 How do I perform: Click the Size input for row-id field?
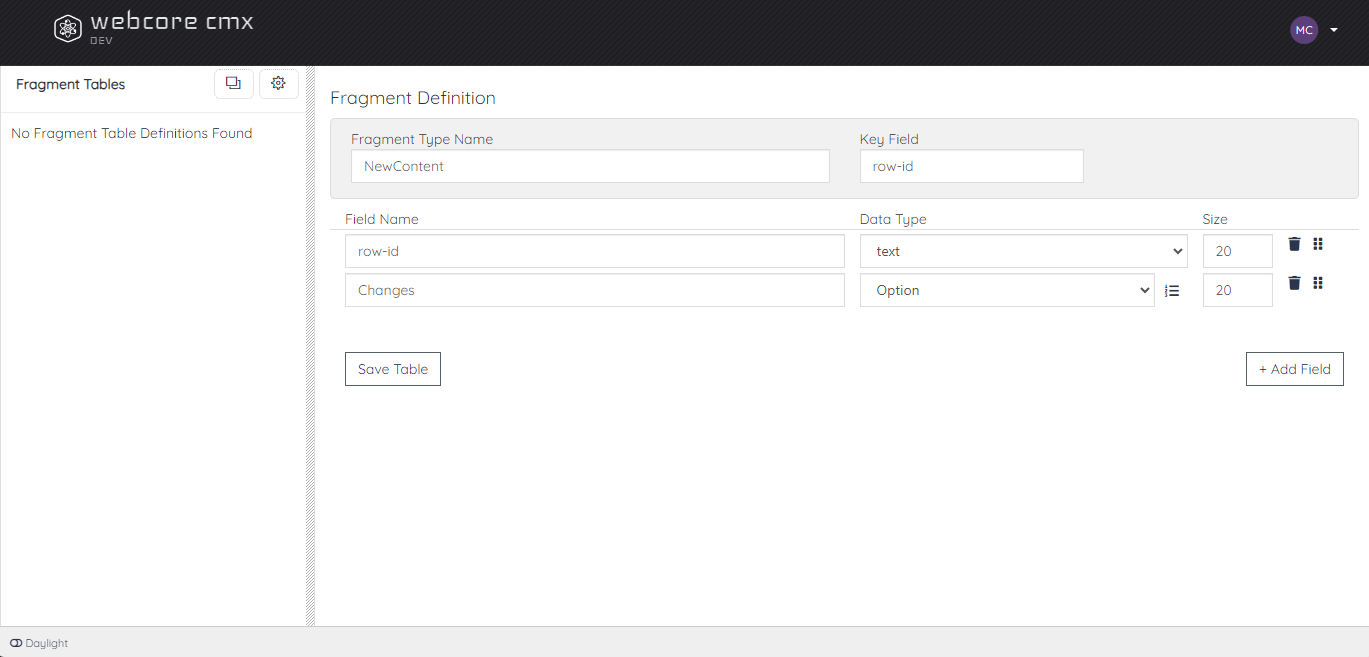pyautogui.click(x=1238, y=251)
